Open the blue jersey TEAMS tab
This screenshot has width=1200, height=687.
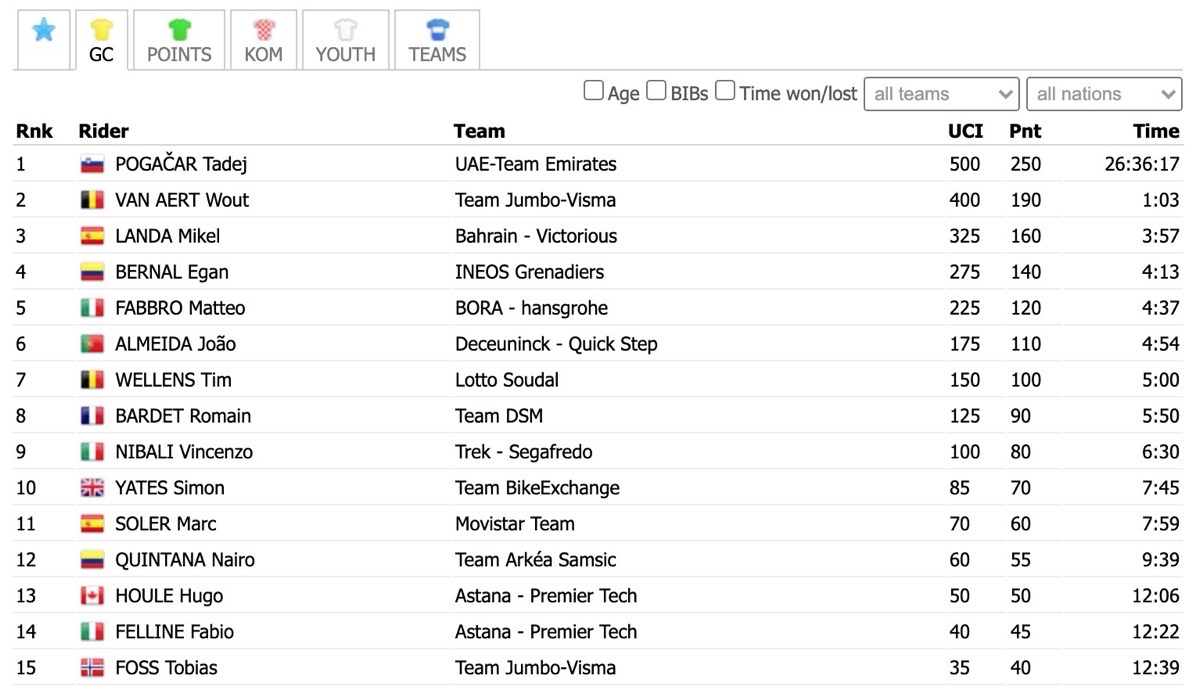tap(437, 40)
